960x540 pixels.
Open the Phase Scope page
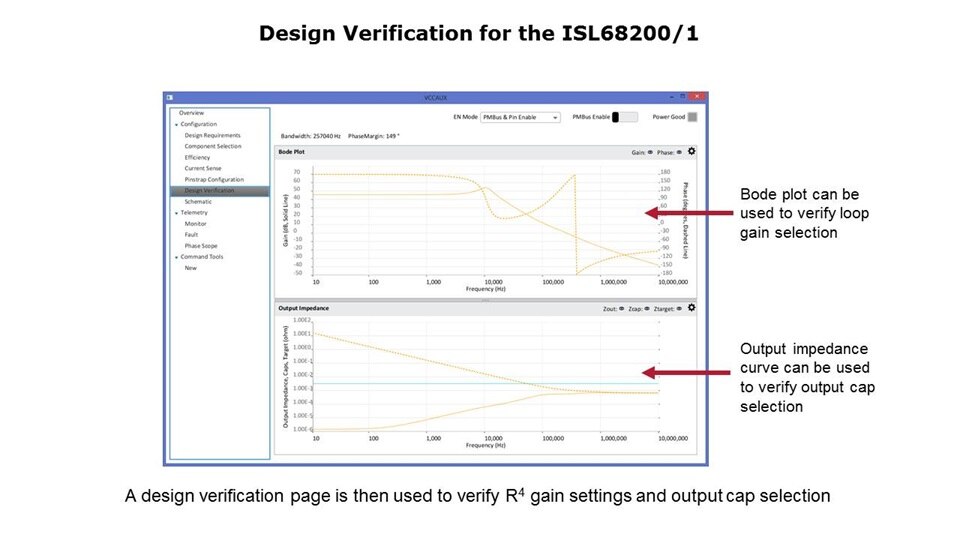pos(201,246)
